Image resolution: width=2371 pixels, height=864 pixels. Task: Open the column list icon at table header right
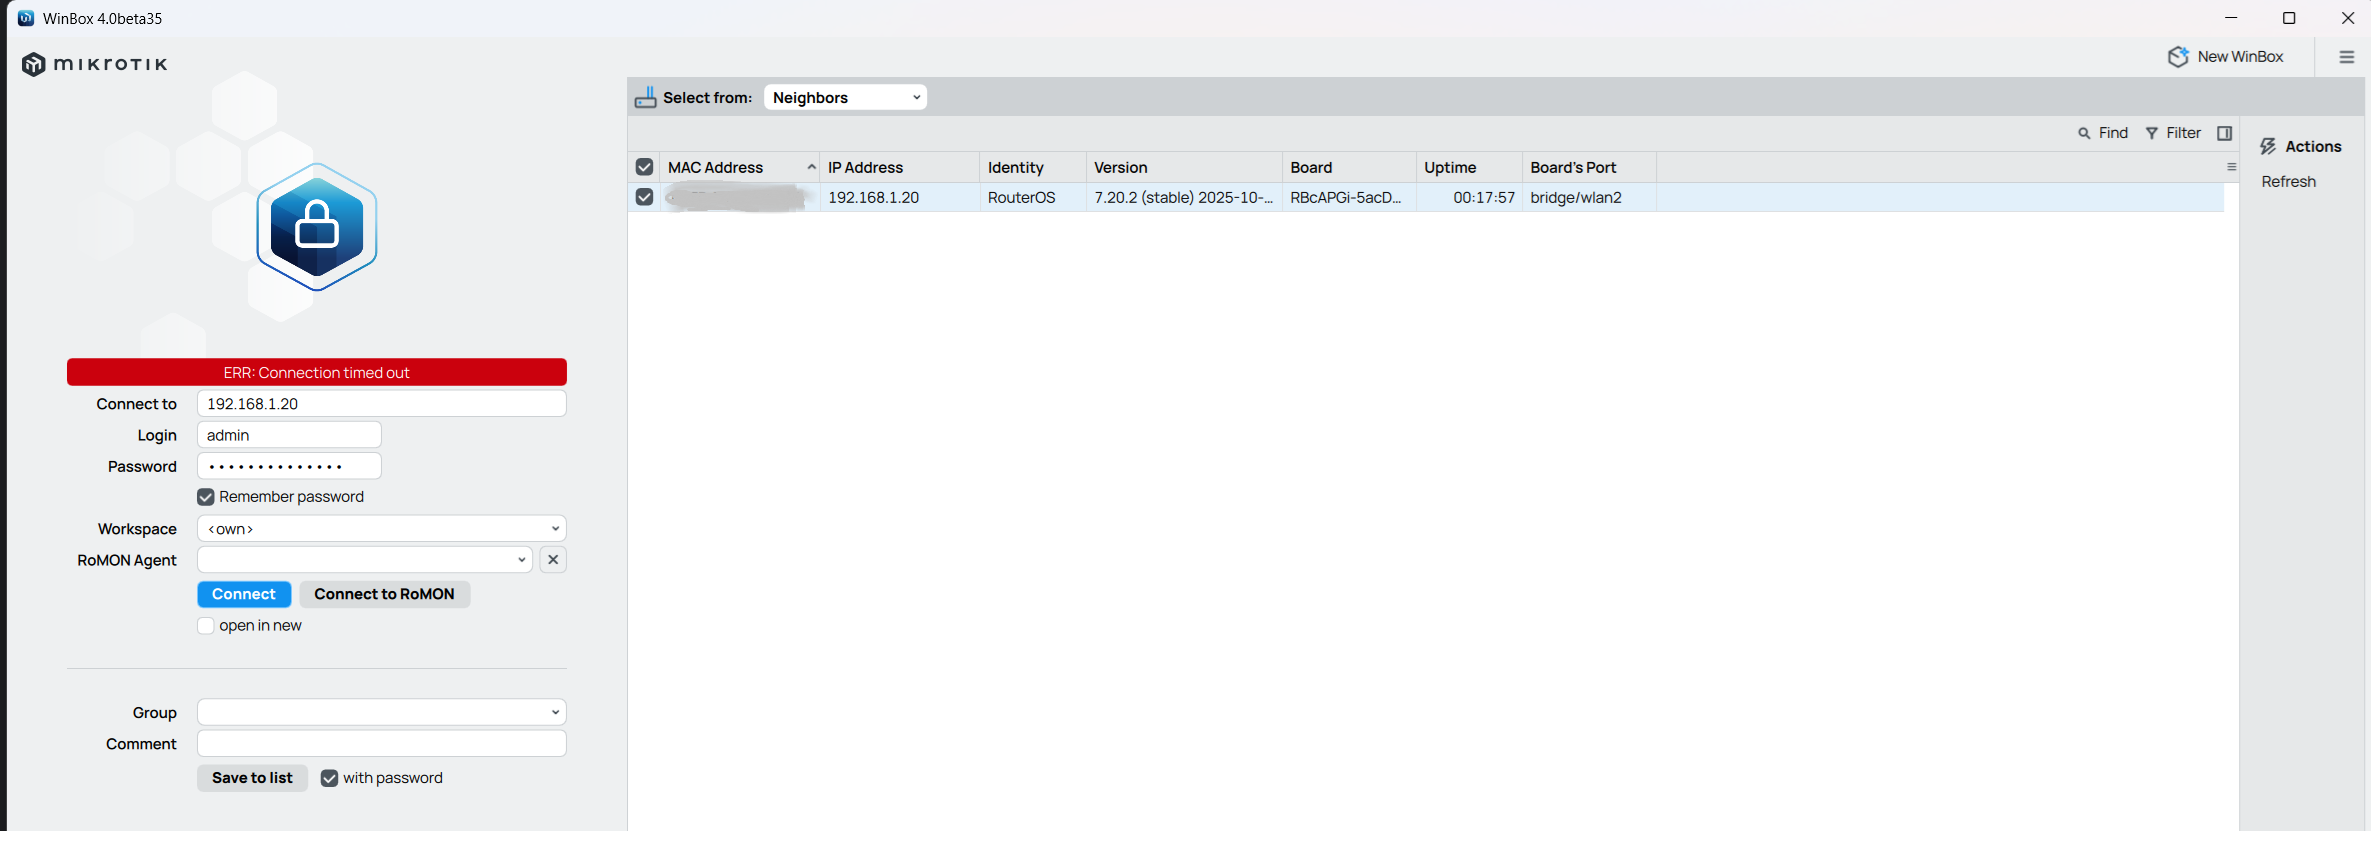(2231, 167)
